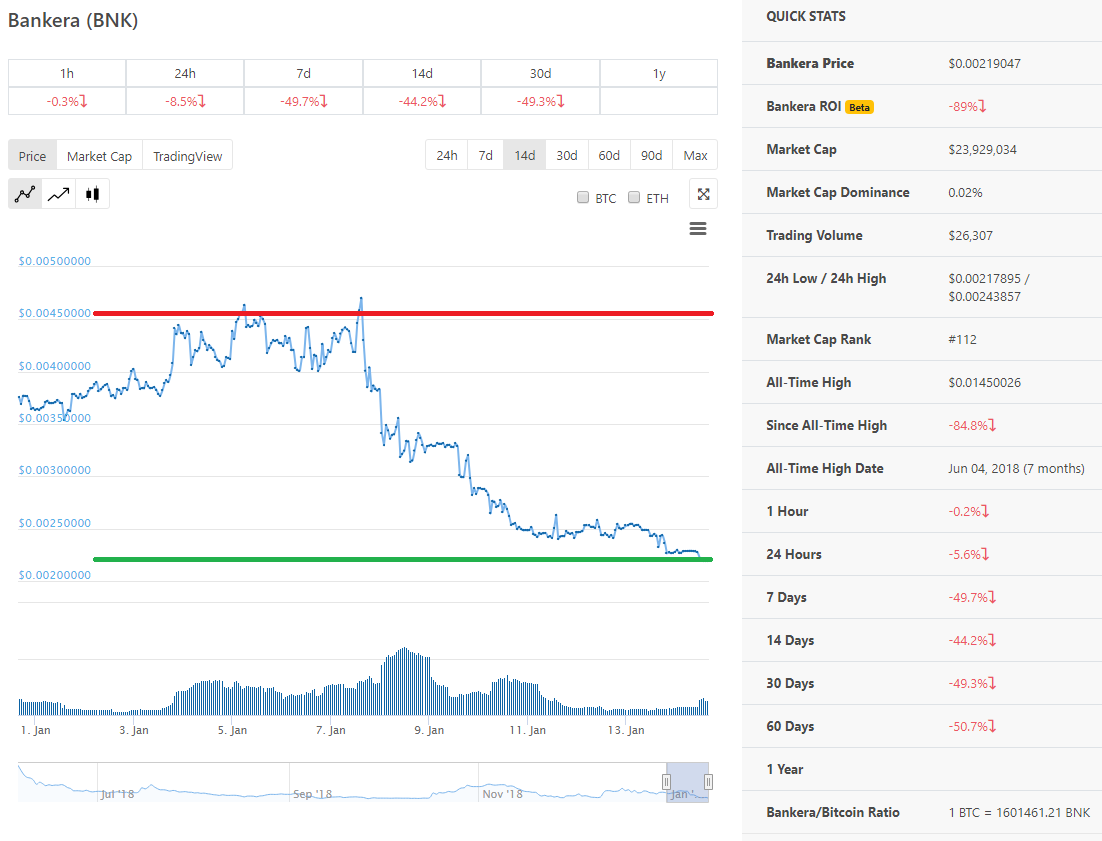Click the 1y performance header cell
The height and width of the screenshot is (841, 1102).
[x=659, y=73]
